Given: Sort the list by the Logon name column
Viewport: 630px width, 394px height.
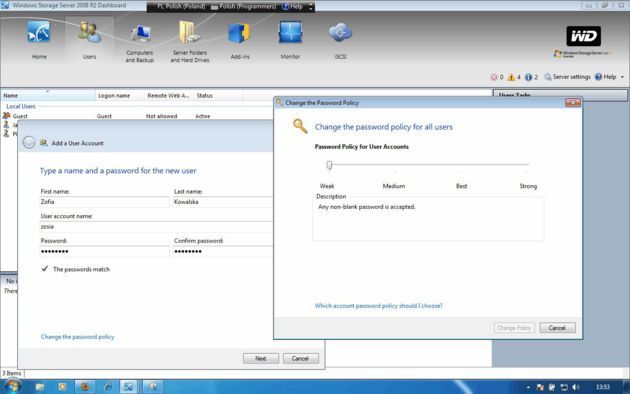Looking at the screenshot, I should click(120, 96).
